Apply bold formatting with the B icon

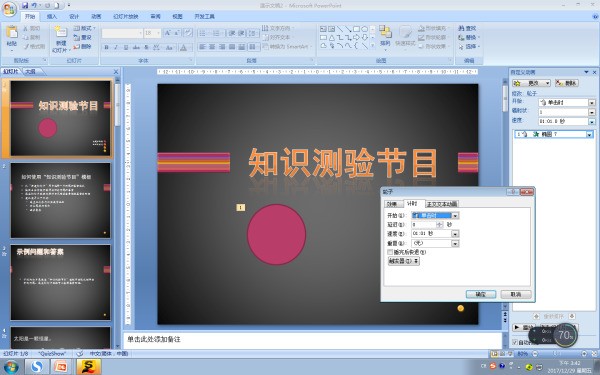(x=106, y=47)
